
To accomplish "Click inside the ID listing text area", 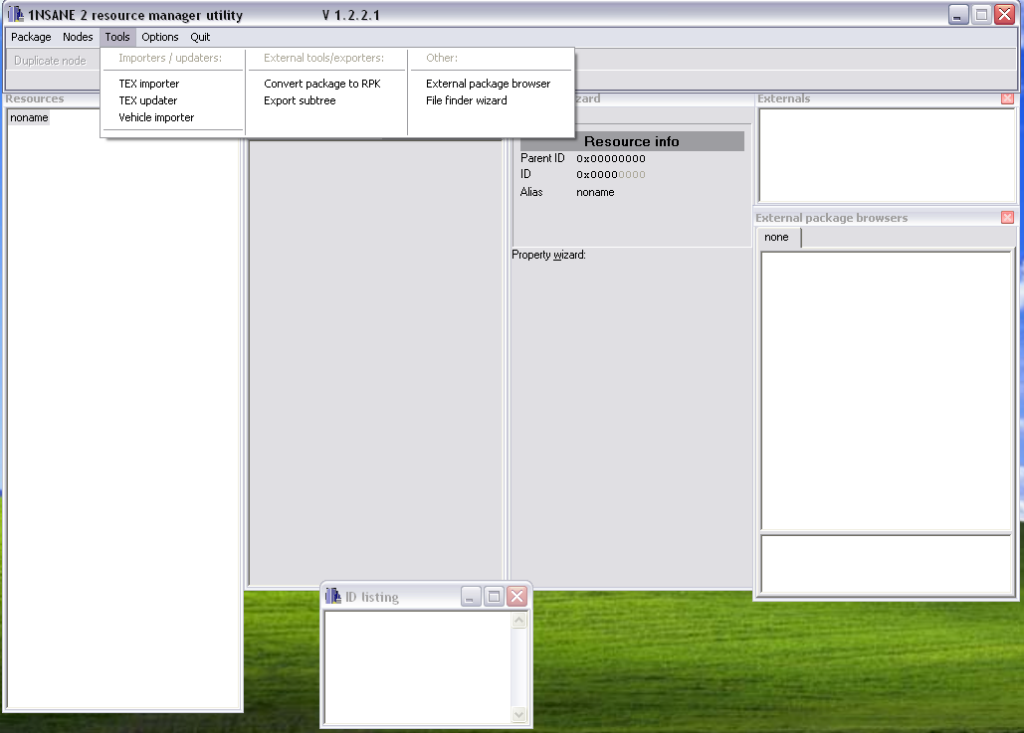I will [418, 667].
